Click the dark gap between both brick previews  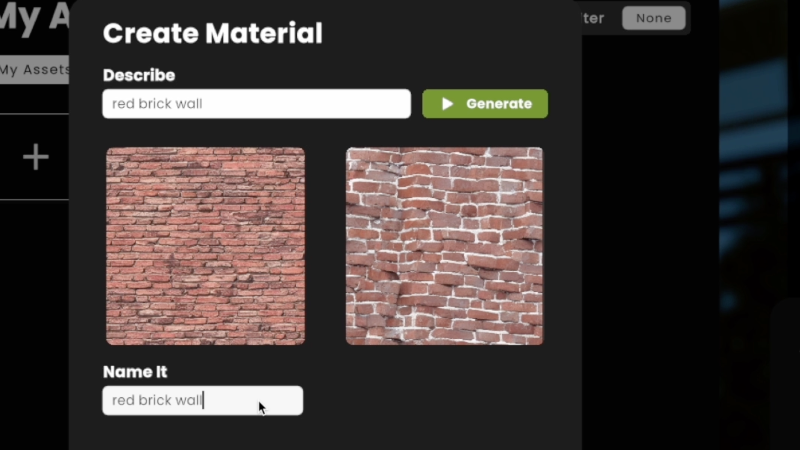325,246
